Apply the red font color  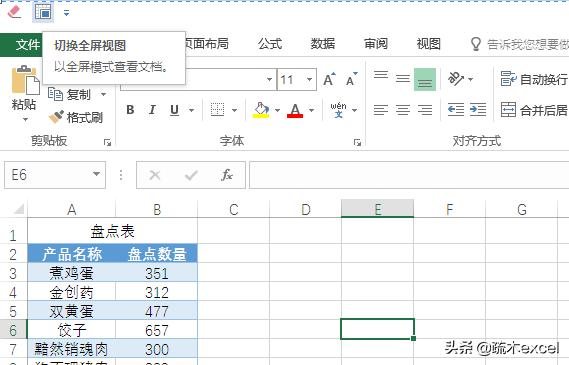(x=295, y=110)
